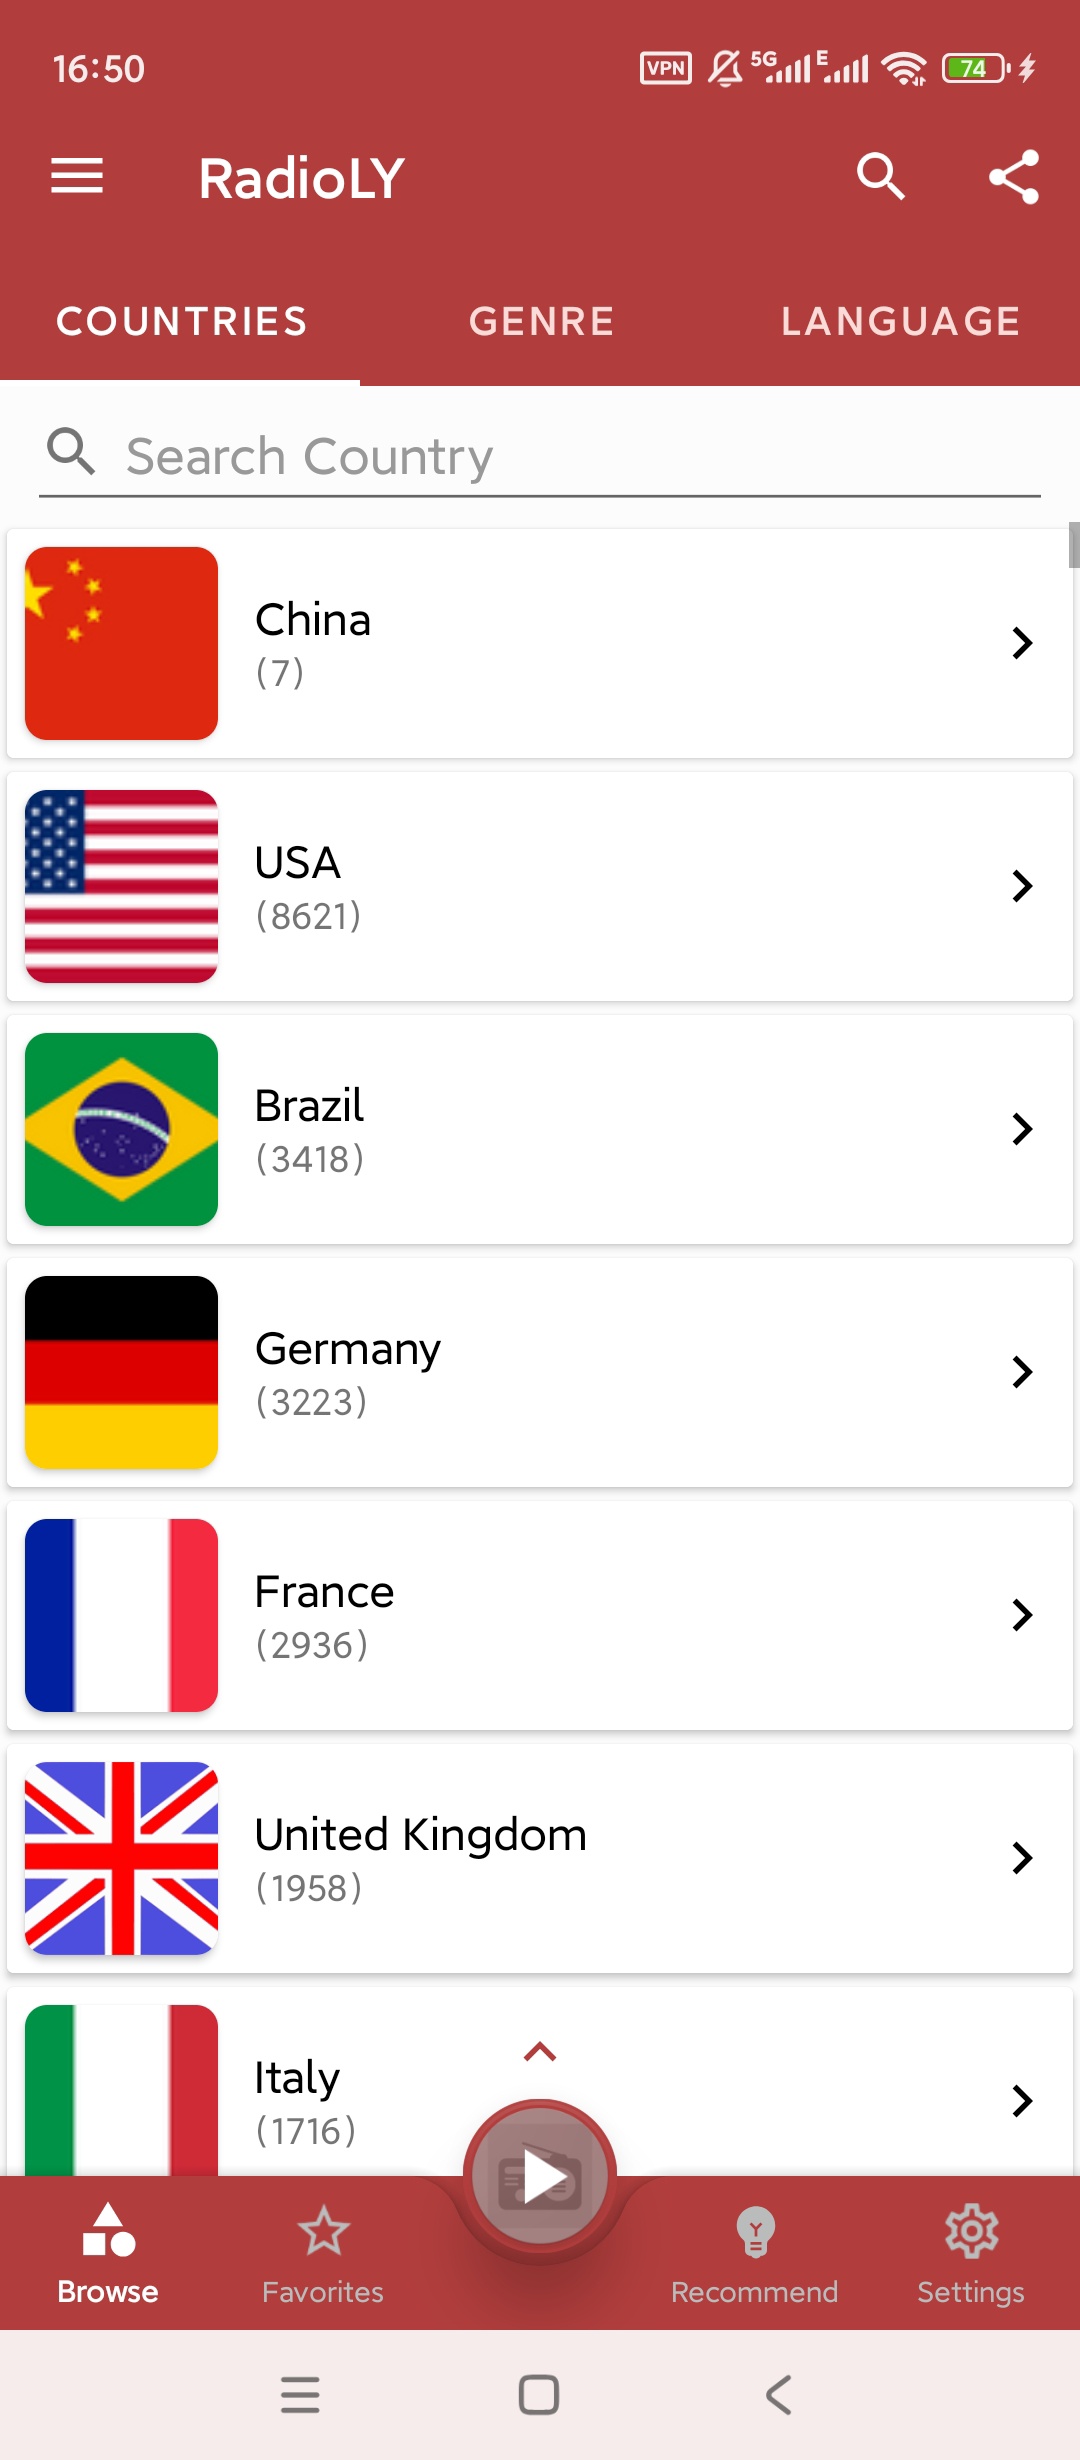Open the hamburger navigation menu

coord(77,177)
